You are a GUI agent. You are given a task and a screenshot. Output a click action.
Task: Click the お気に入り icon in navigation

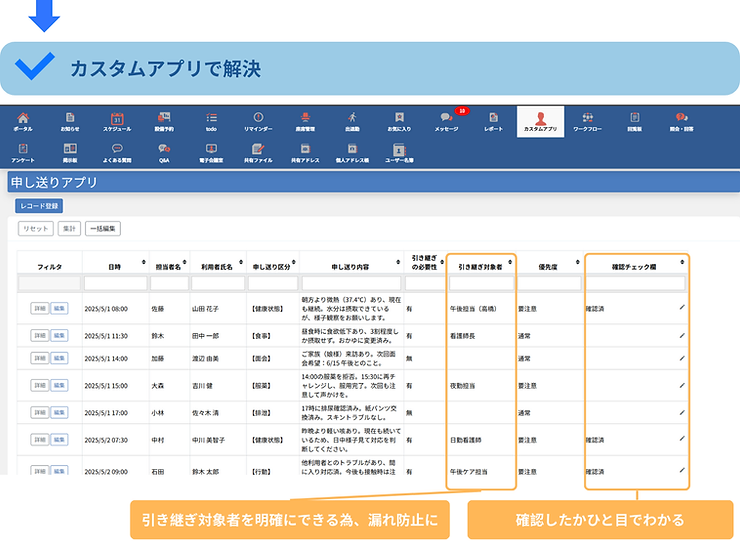pyautogui.click(x=399, y=120)
